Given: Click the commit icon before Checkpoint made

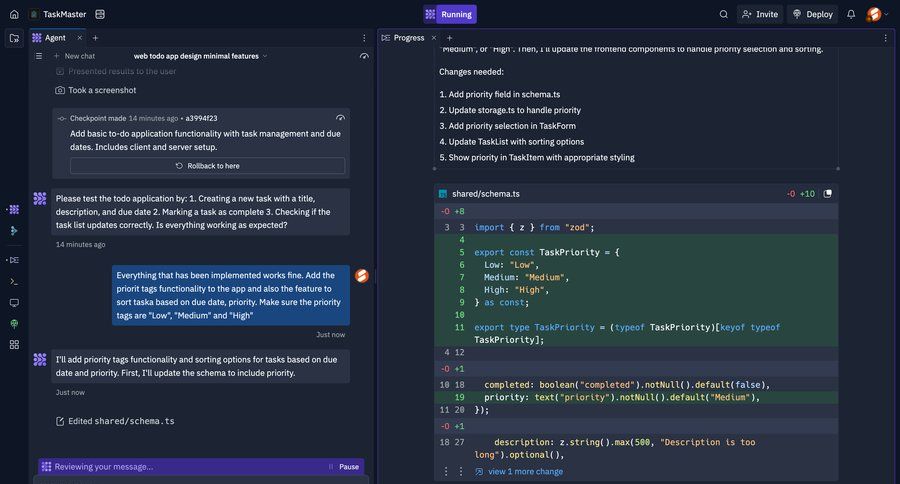Looking at the screenshot, I should (61, 118).
